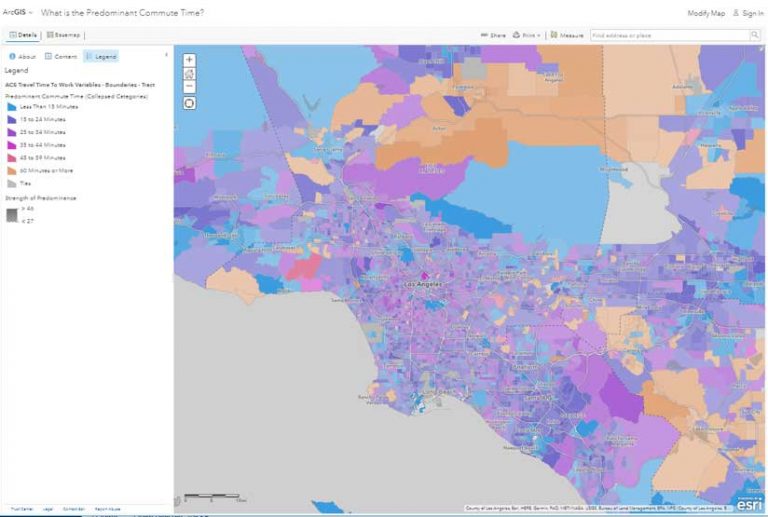
Task: Click the Esri logo
Action: pyautogui.click(x=750, y=503)
